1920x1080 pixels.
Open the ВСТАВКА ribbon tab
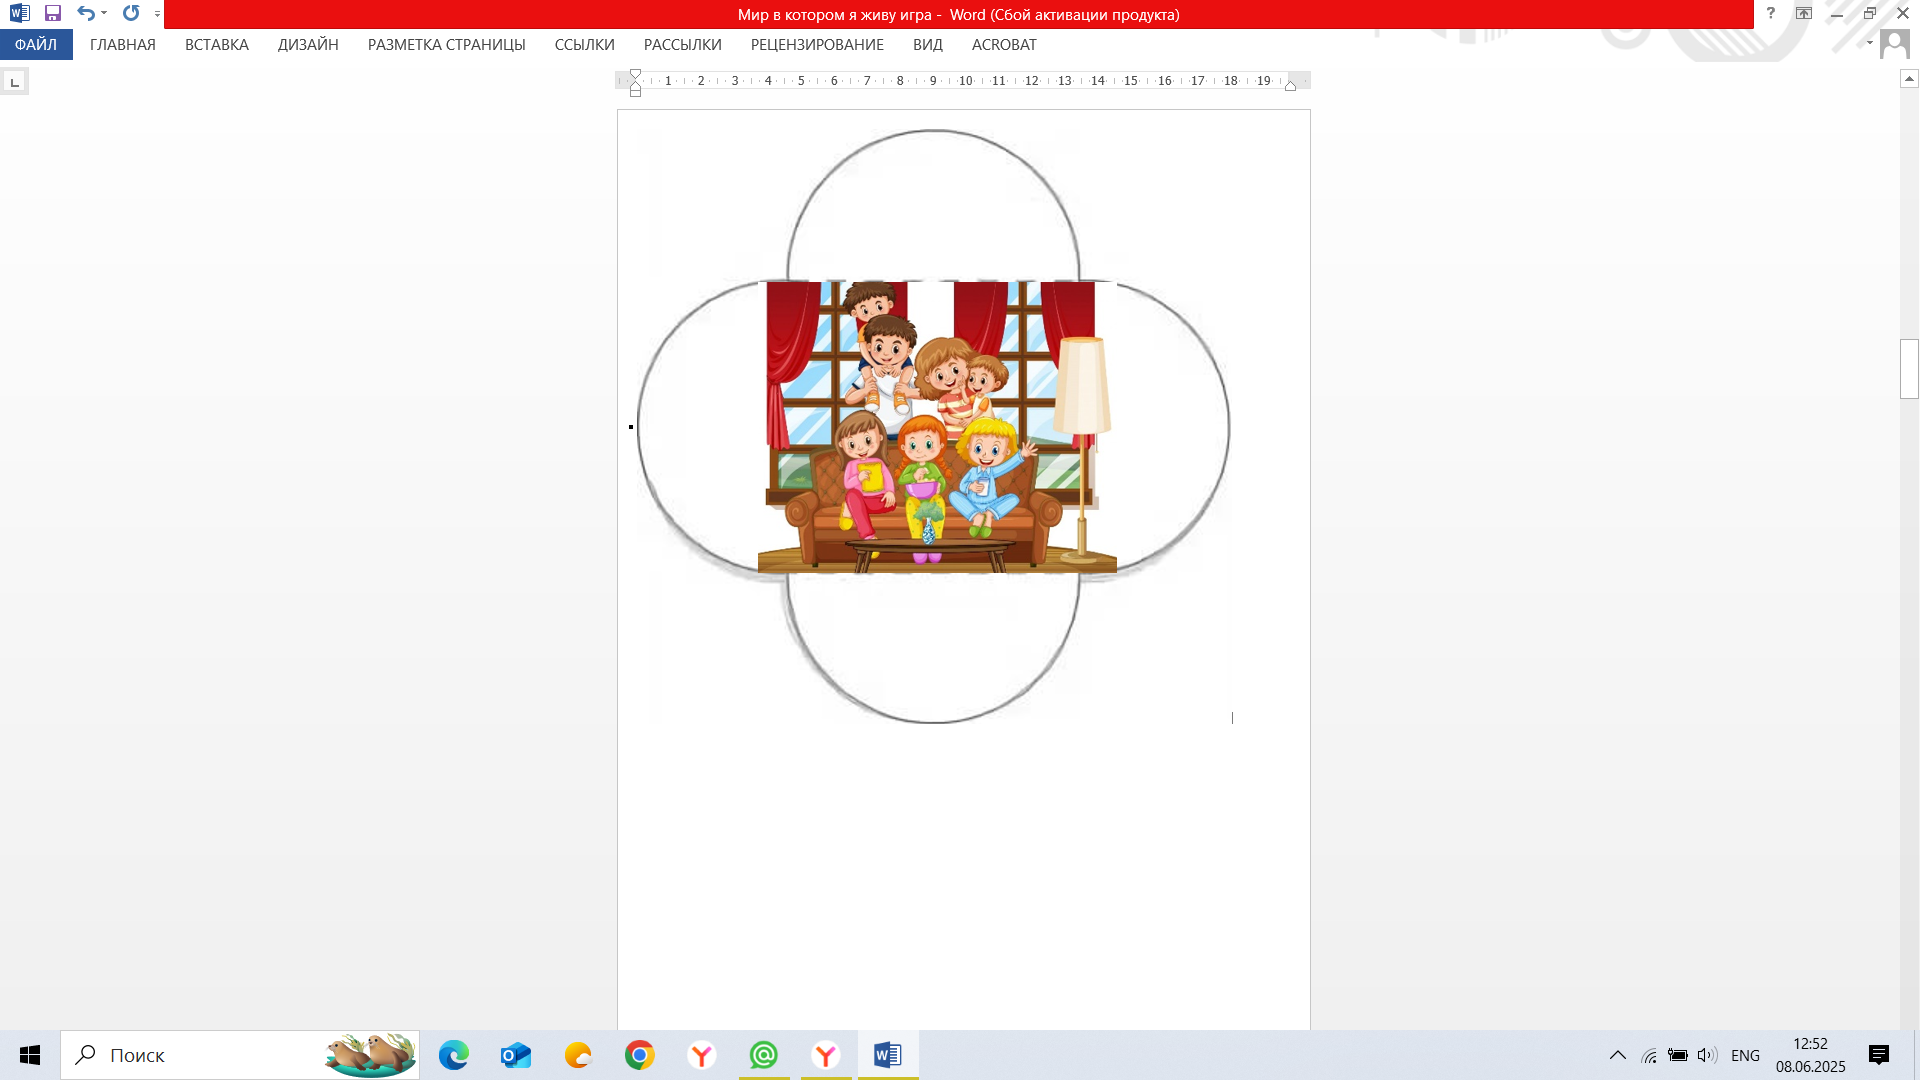pos(216,45)
